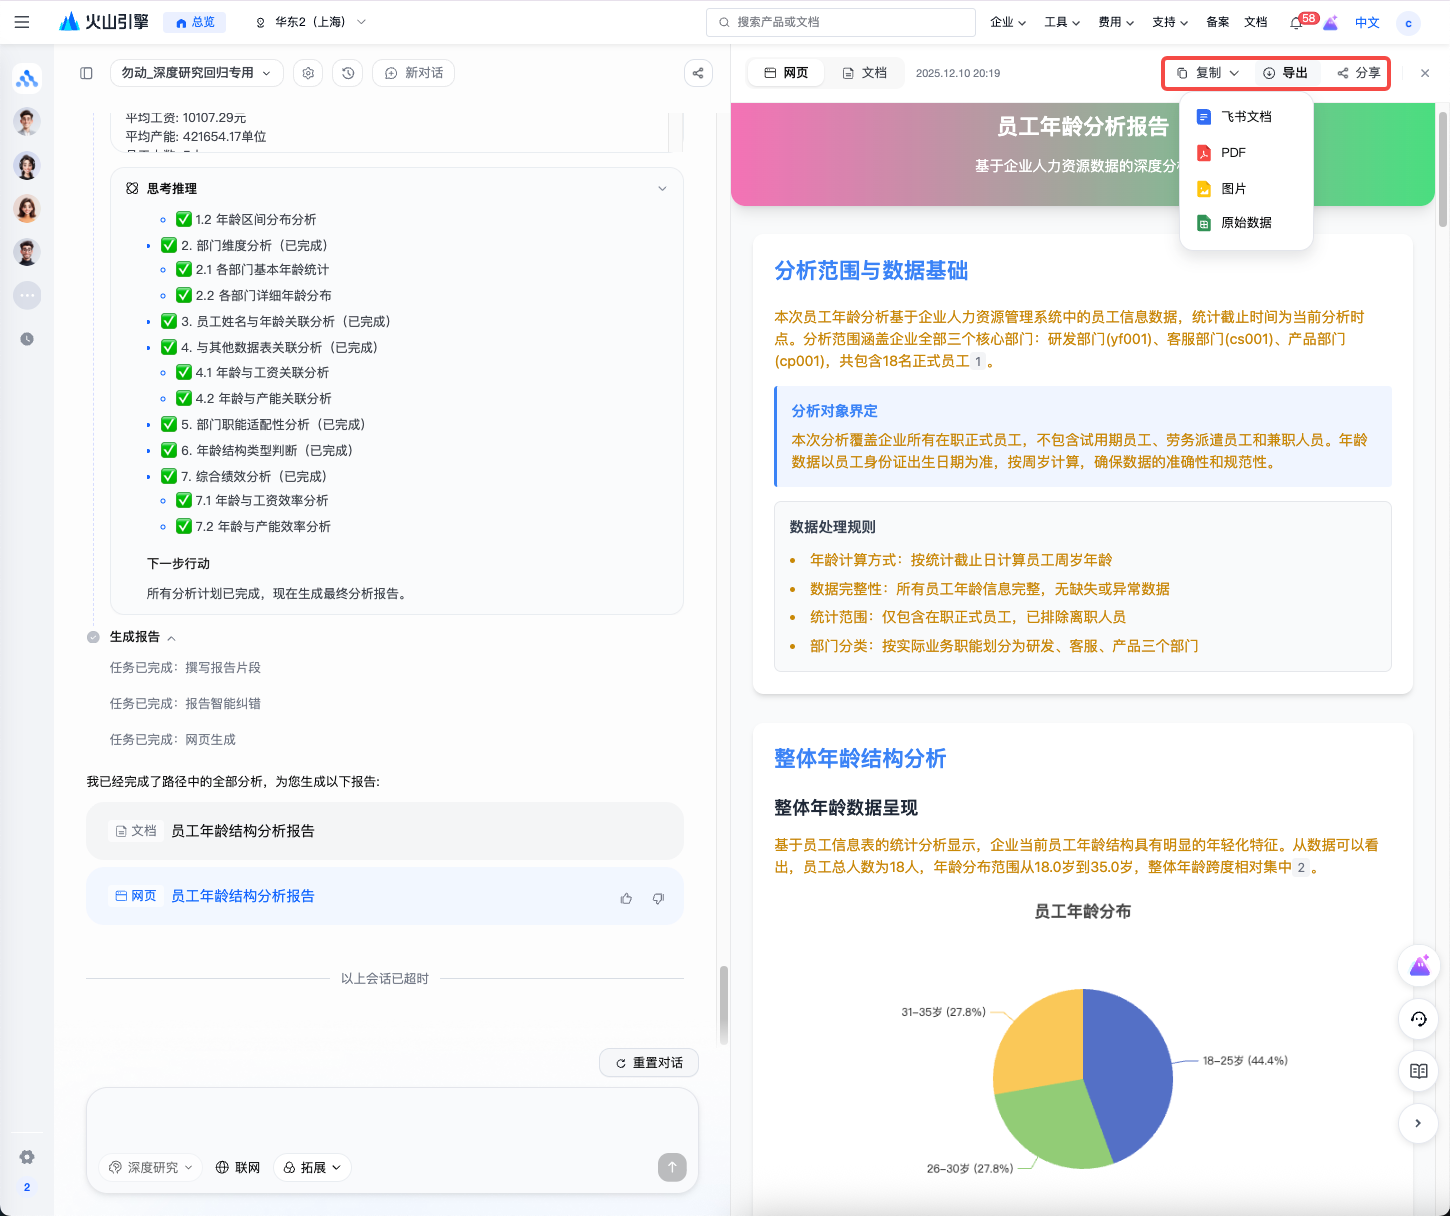Open the 华东2（上海） region dropdown

[x=311, y=22]
